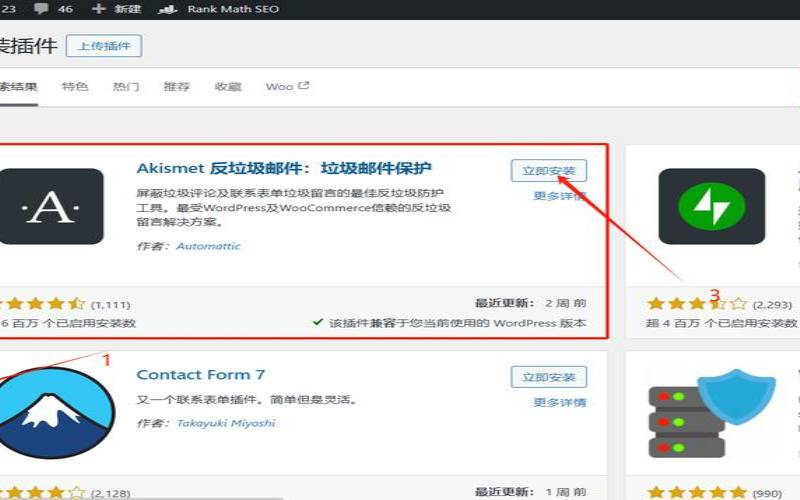The width and height of the screenshot is (800, 500).
Task: Open the Takayuki Miyoshi author link
Action: tap(226, 423)
